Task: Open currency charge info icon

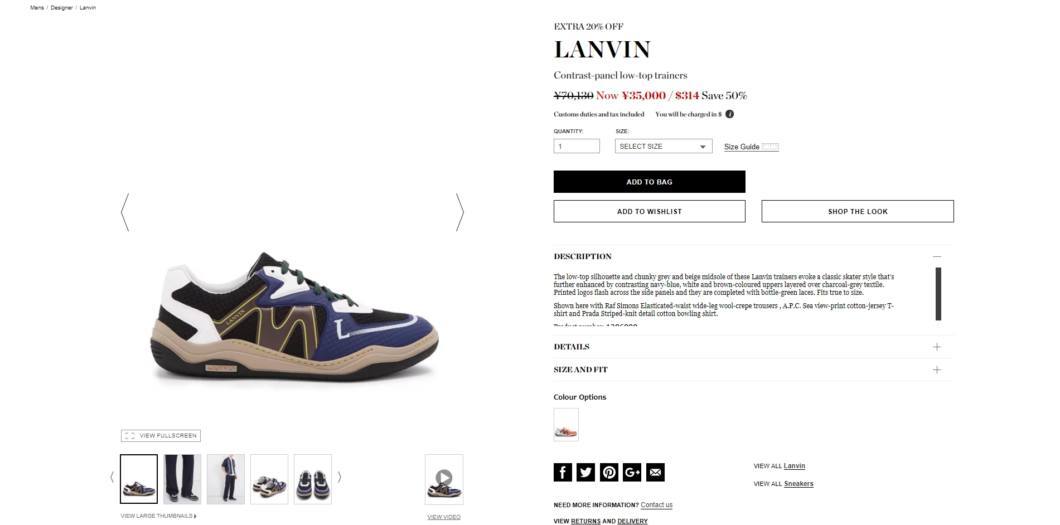Action: point(729,114)
